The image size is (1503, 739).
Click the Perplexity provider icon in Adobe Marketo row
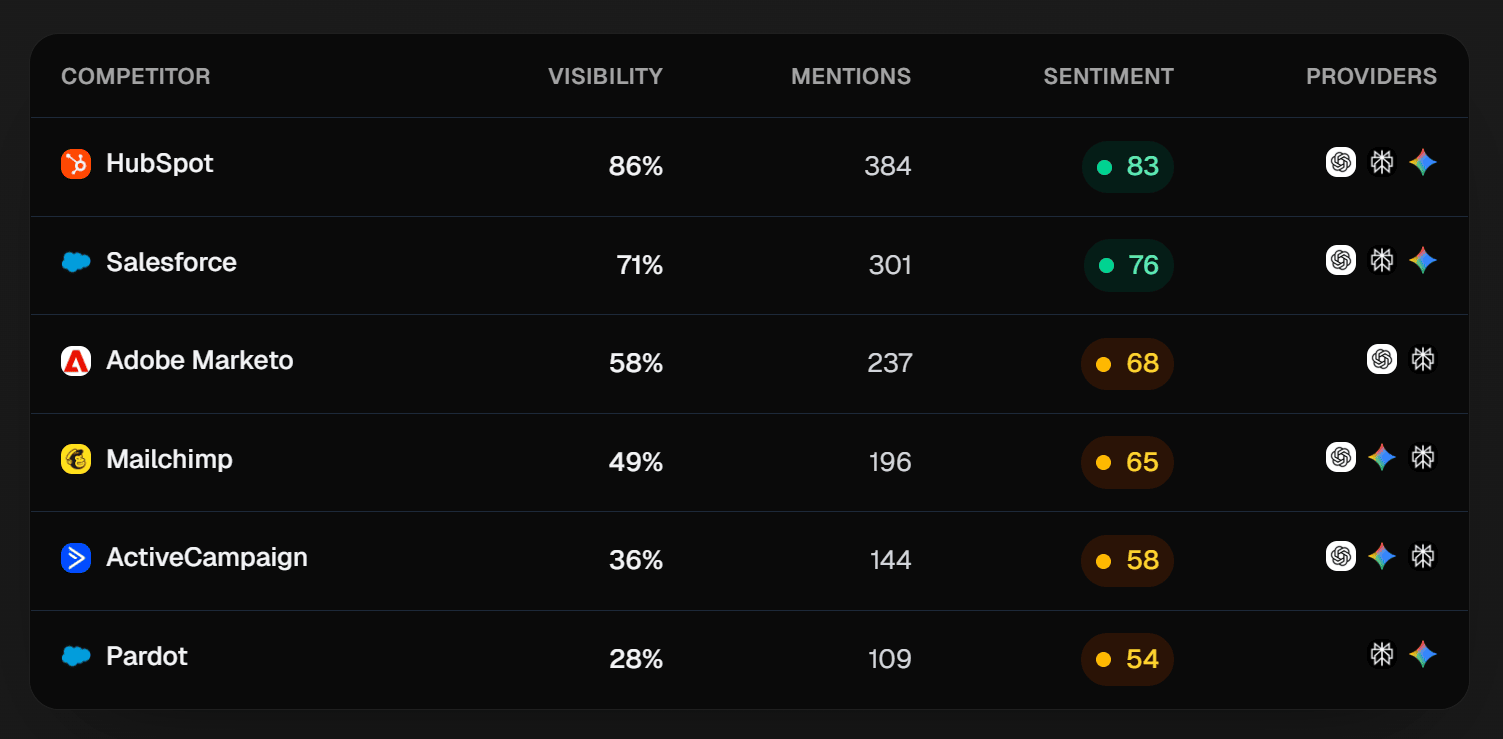pos(1423,359)
